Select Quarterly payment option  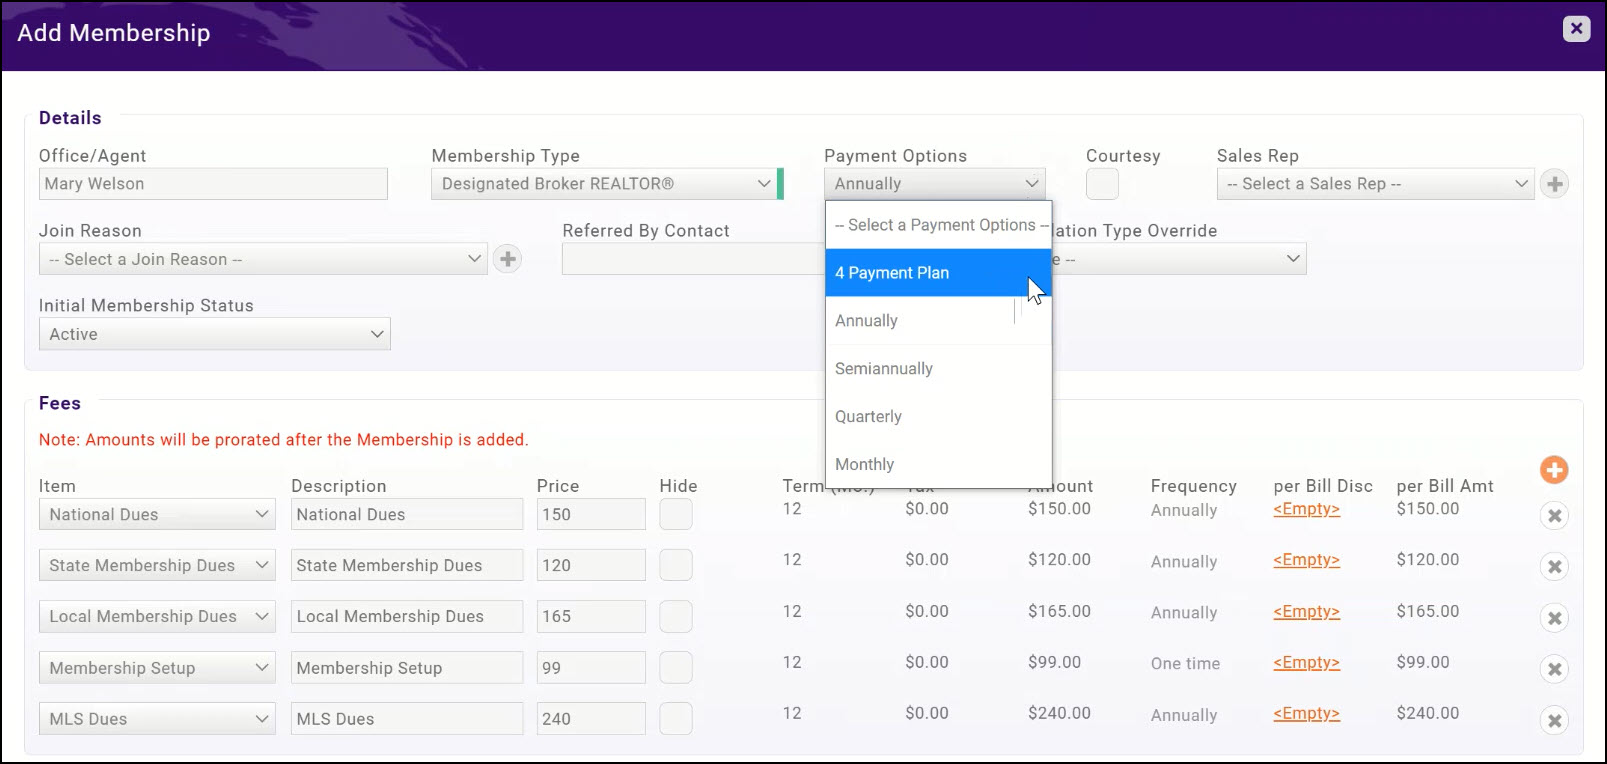(x=868, y=417)
